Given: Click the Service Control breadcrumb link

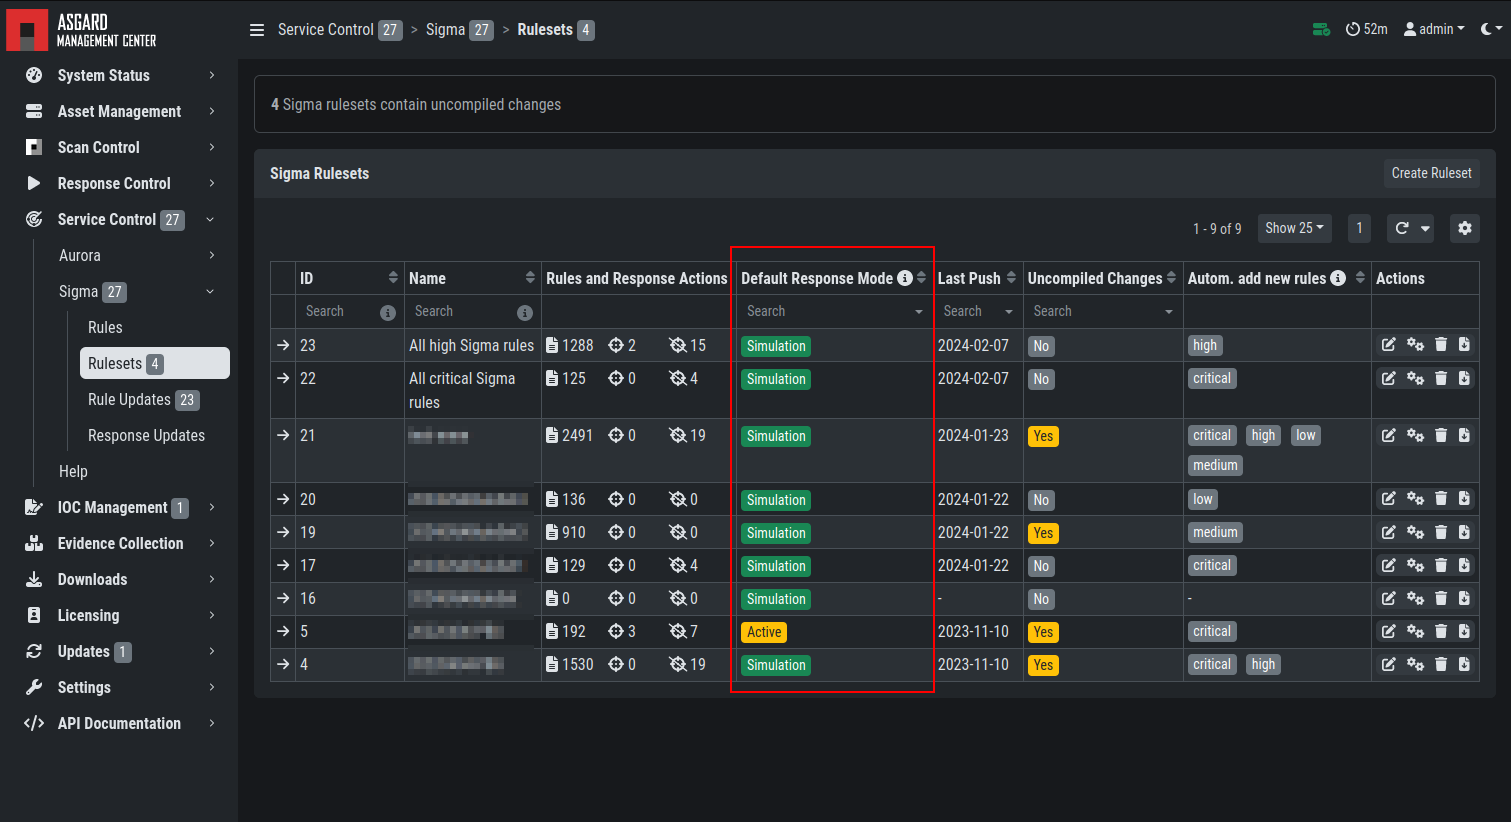Looking at the screenshot, I should 326,30.
